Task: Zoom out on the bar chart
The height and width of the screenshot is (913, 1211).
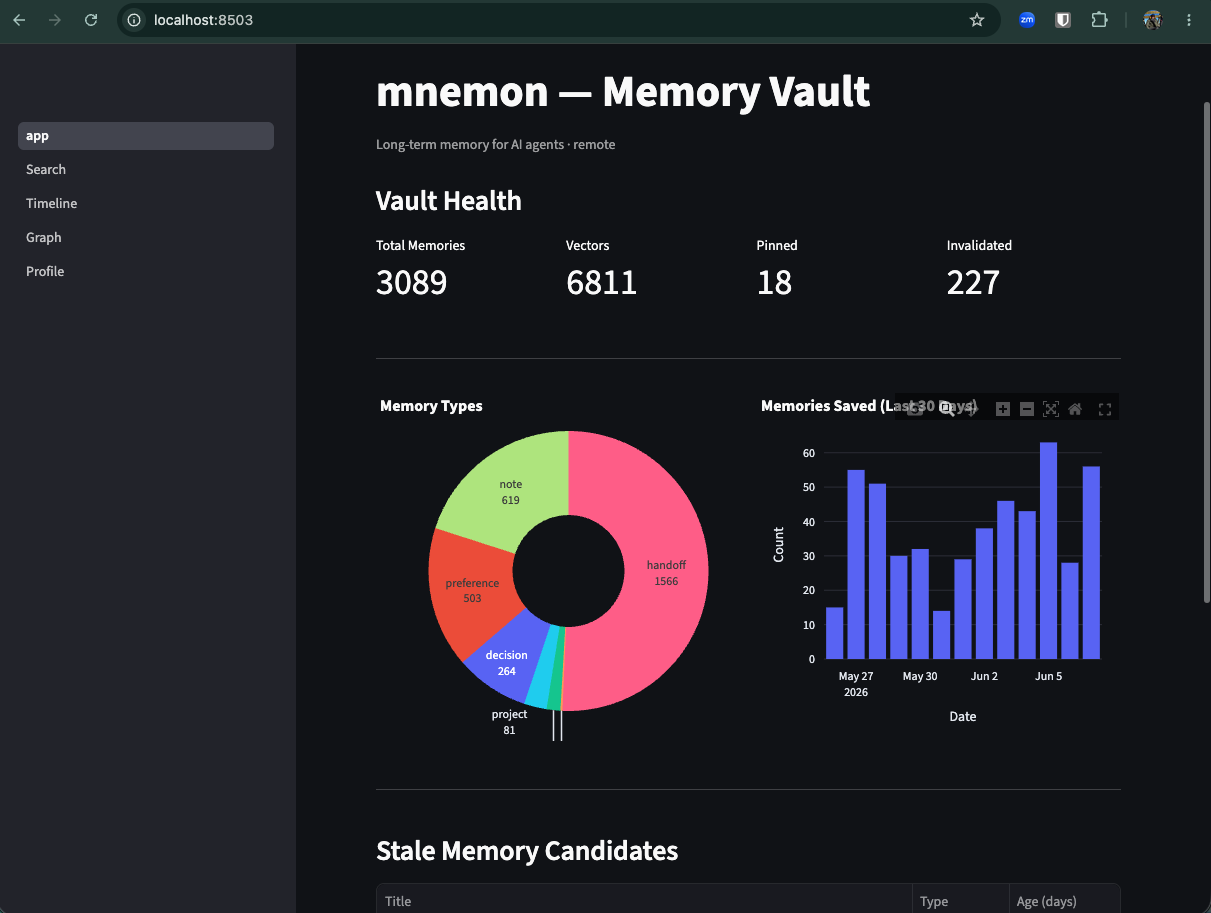Action: (1026, 408)
